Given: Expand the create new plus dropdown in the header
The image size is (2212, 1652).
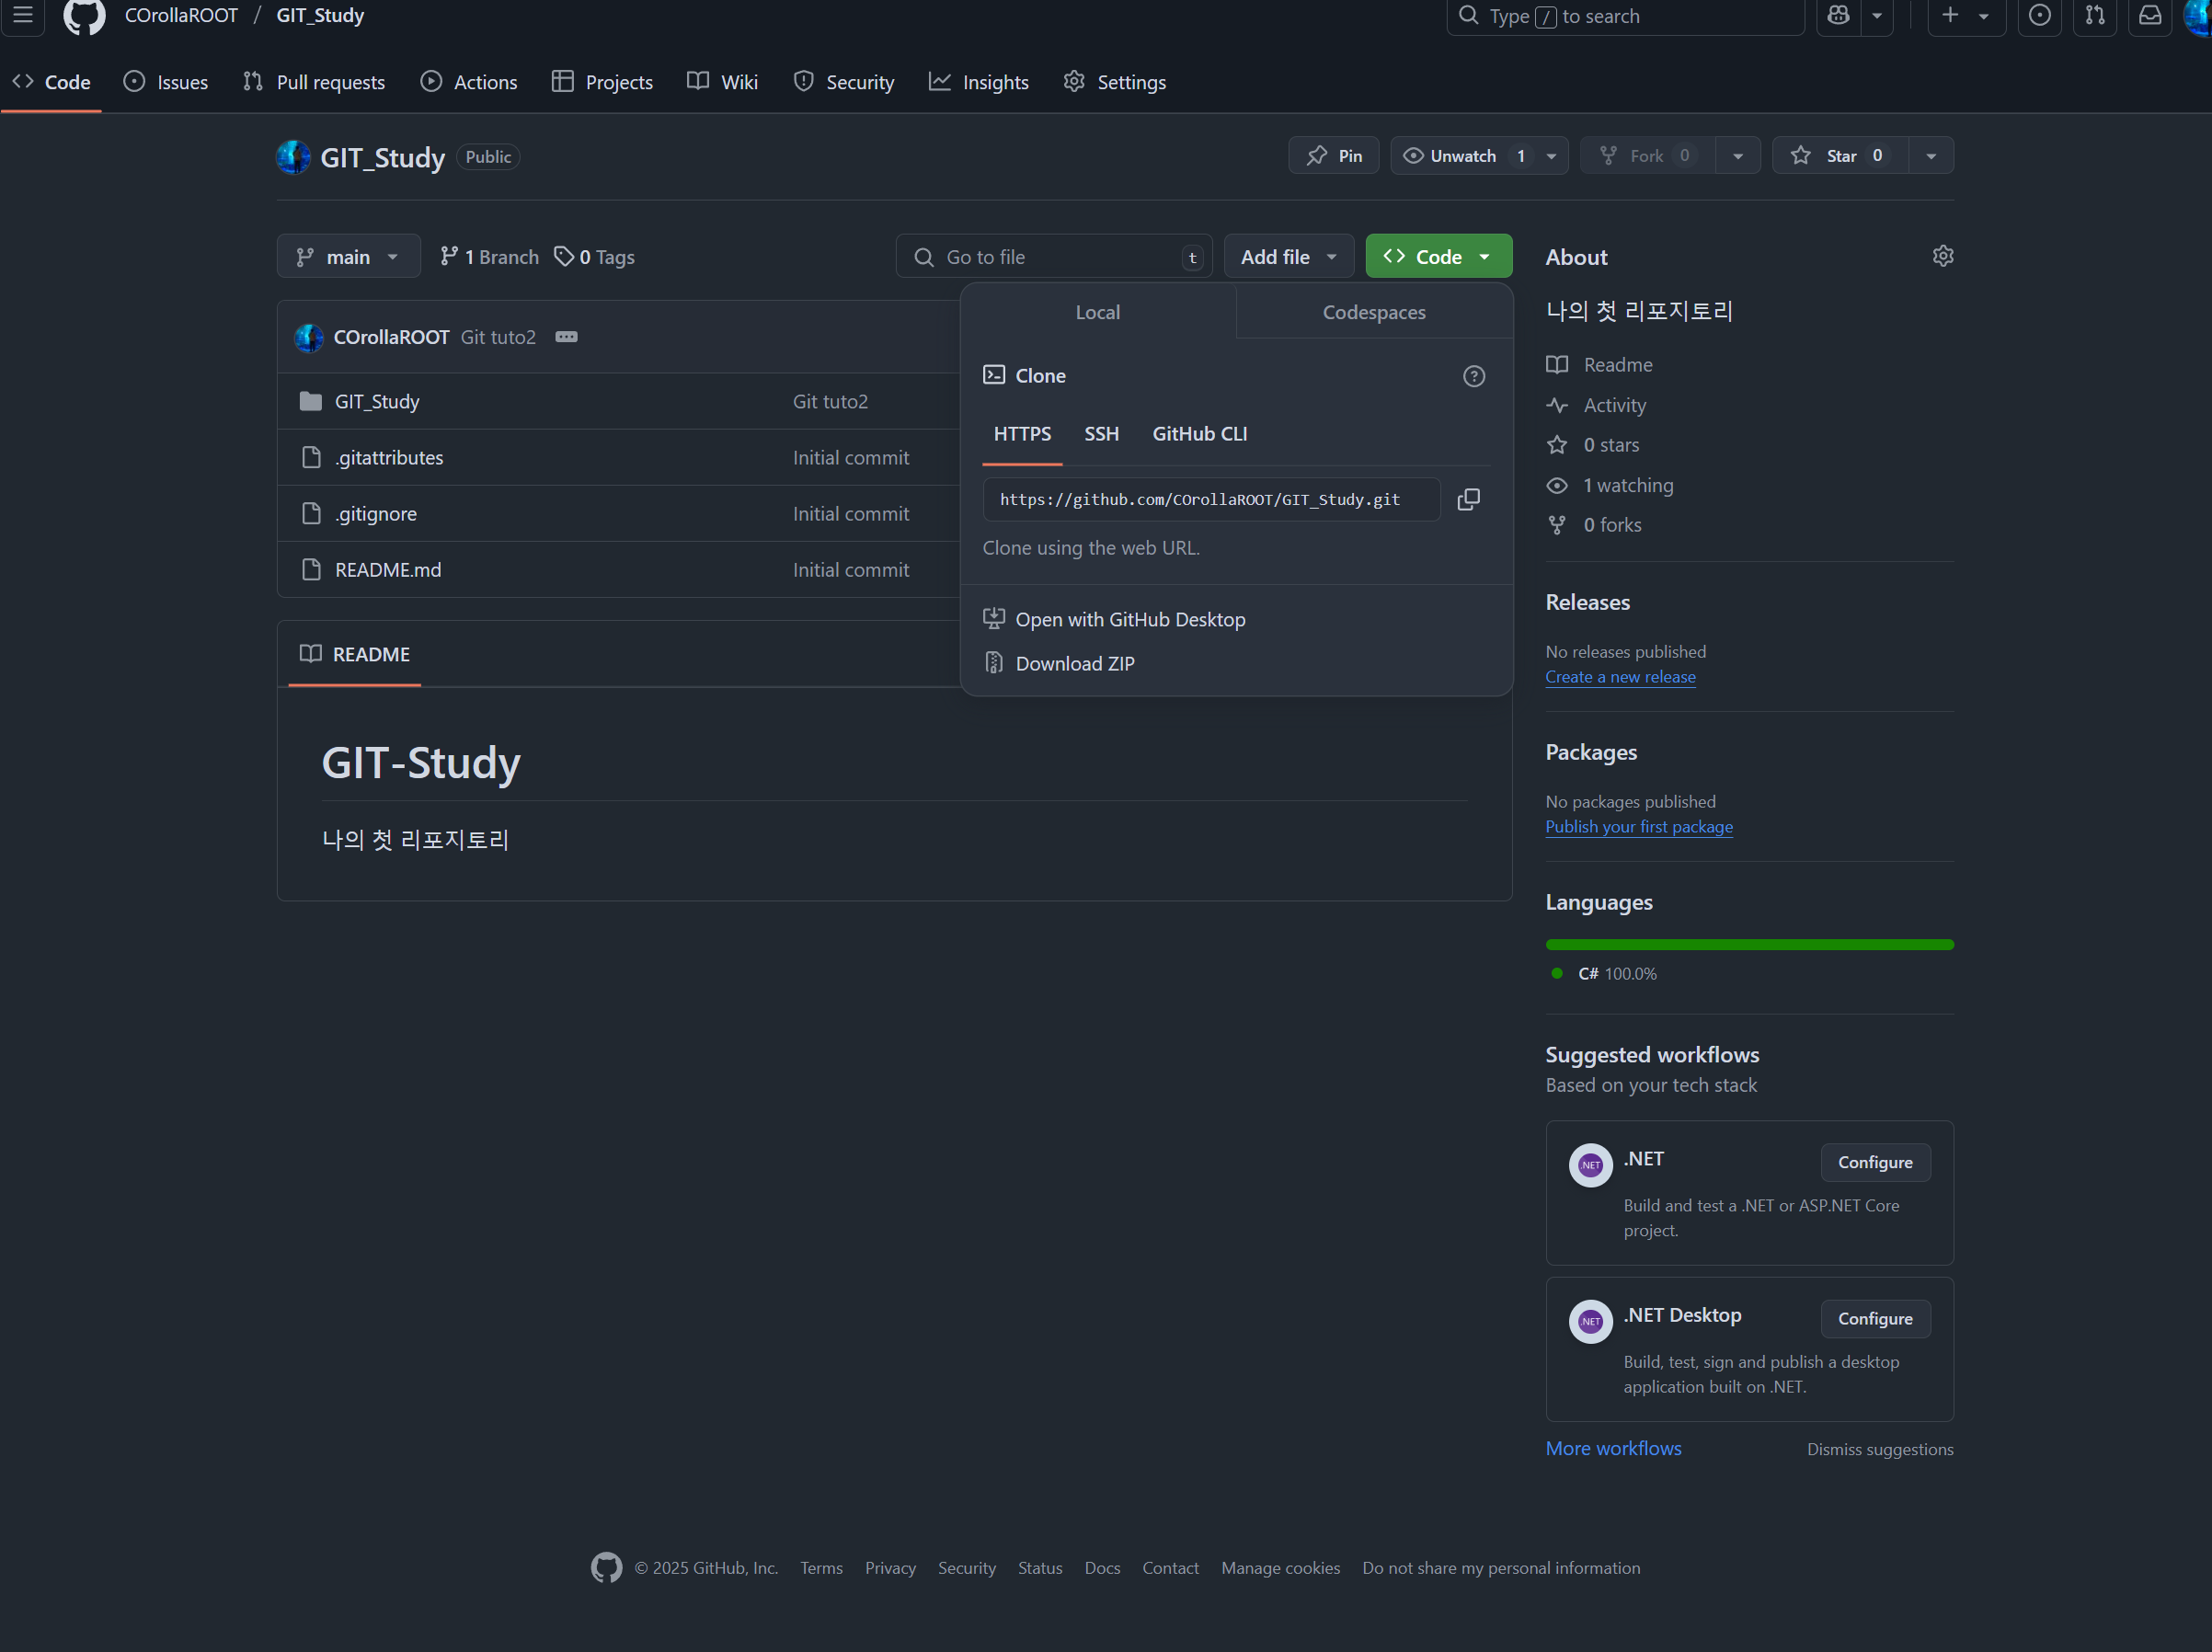Looking at the screenshot, I should (x=1966, y=16).
